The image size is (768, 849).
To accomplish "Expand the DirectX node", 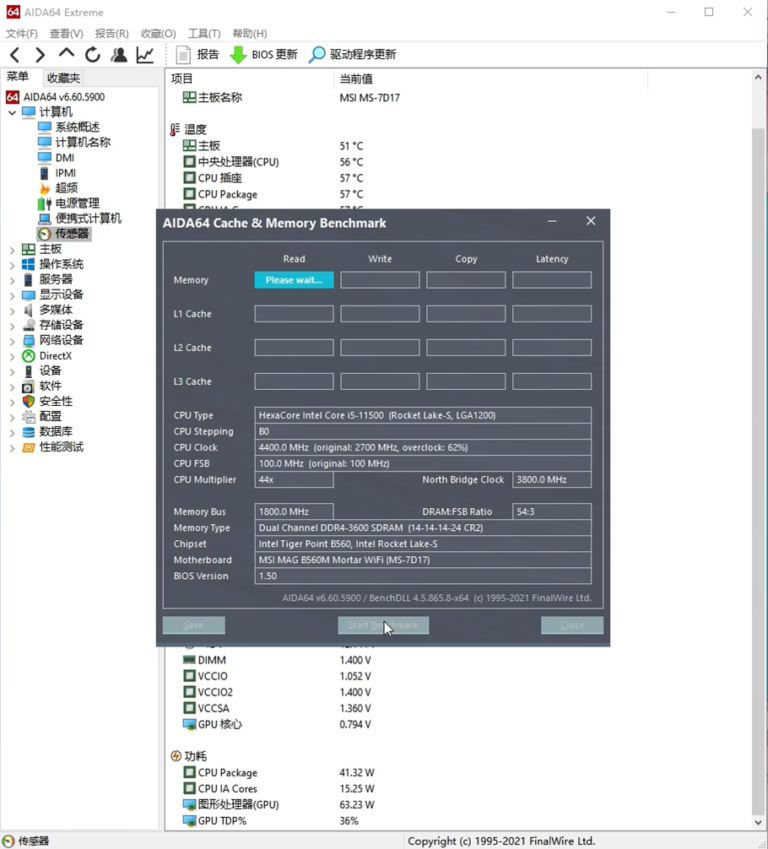I will coord(12,356).
